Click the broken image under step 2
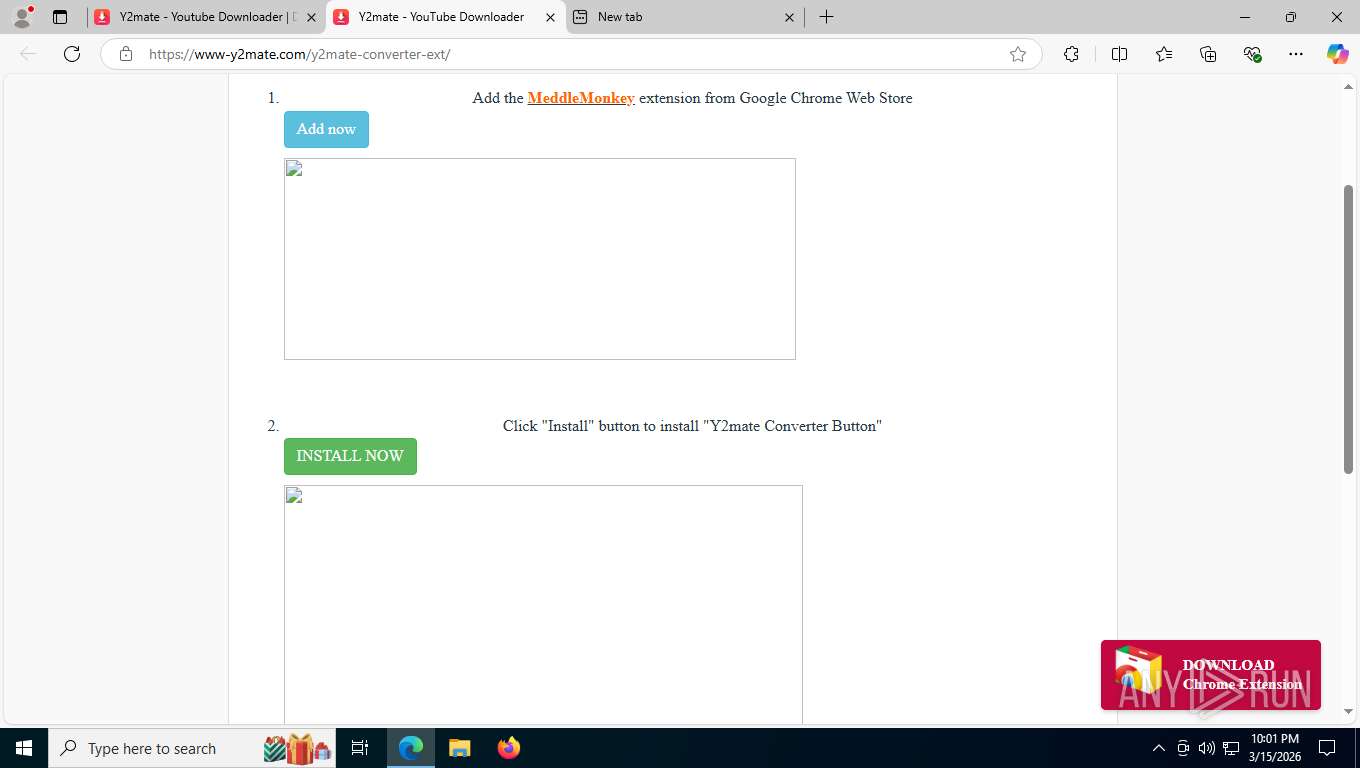The width and height of the screenshot is (1360, 768). [543, 605]
